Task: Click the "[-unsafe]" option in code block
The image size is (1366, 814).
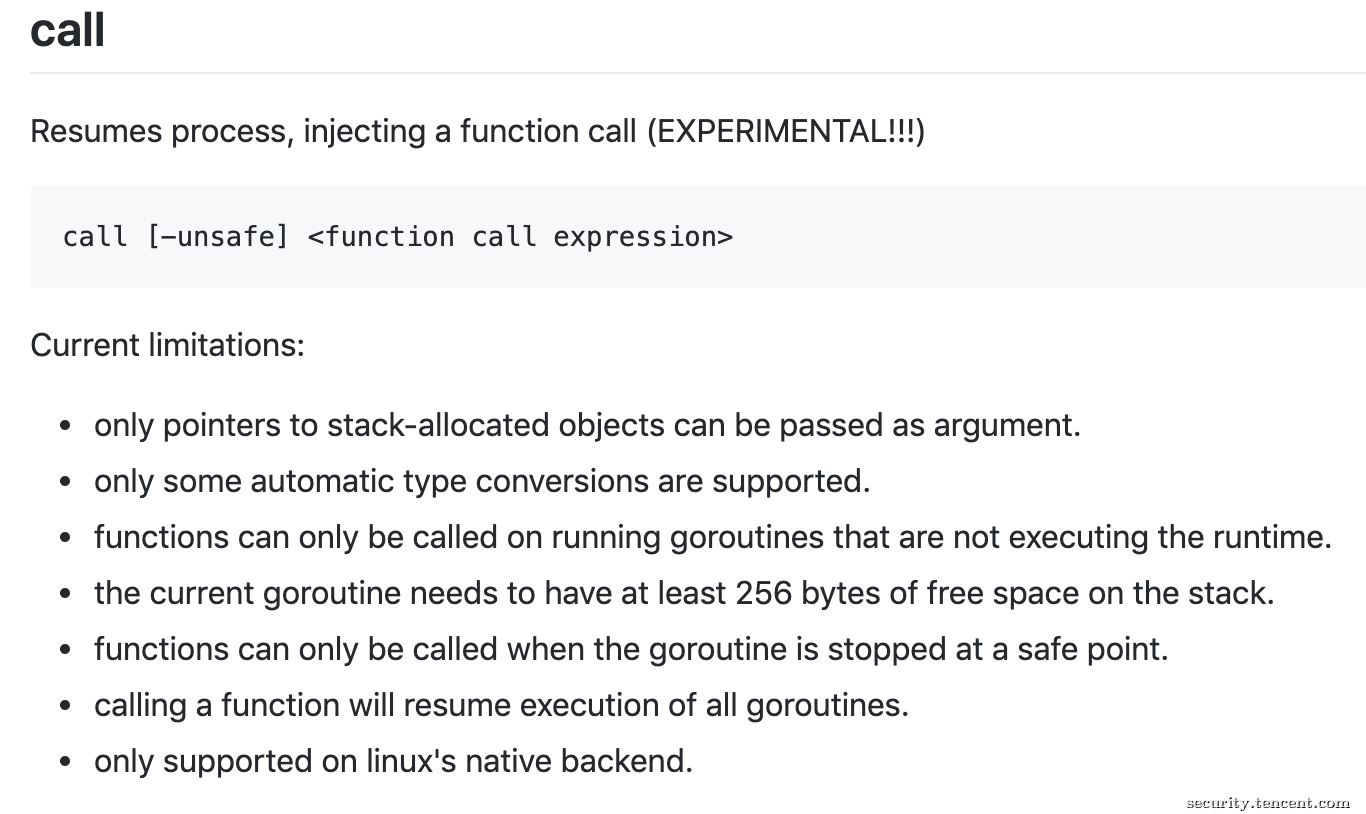Action: [218, 237]
